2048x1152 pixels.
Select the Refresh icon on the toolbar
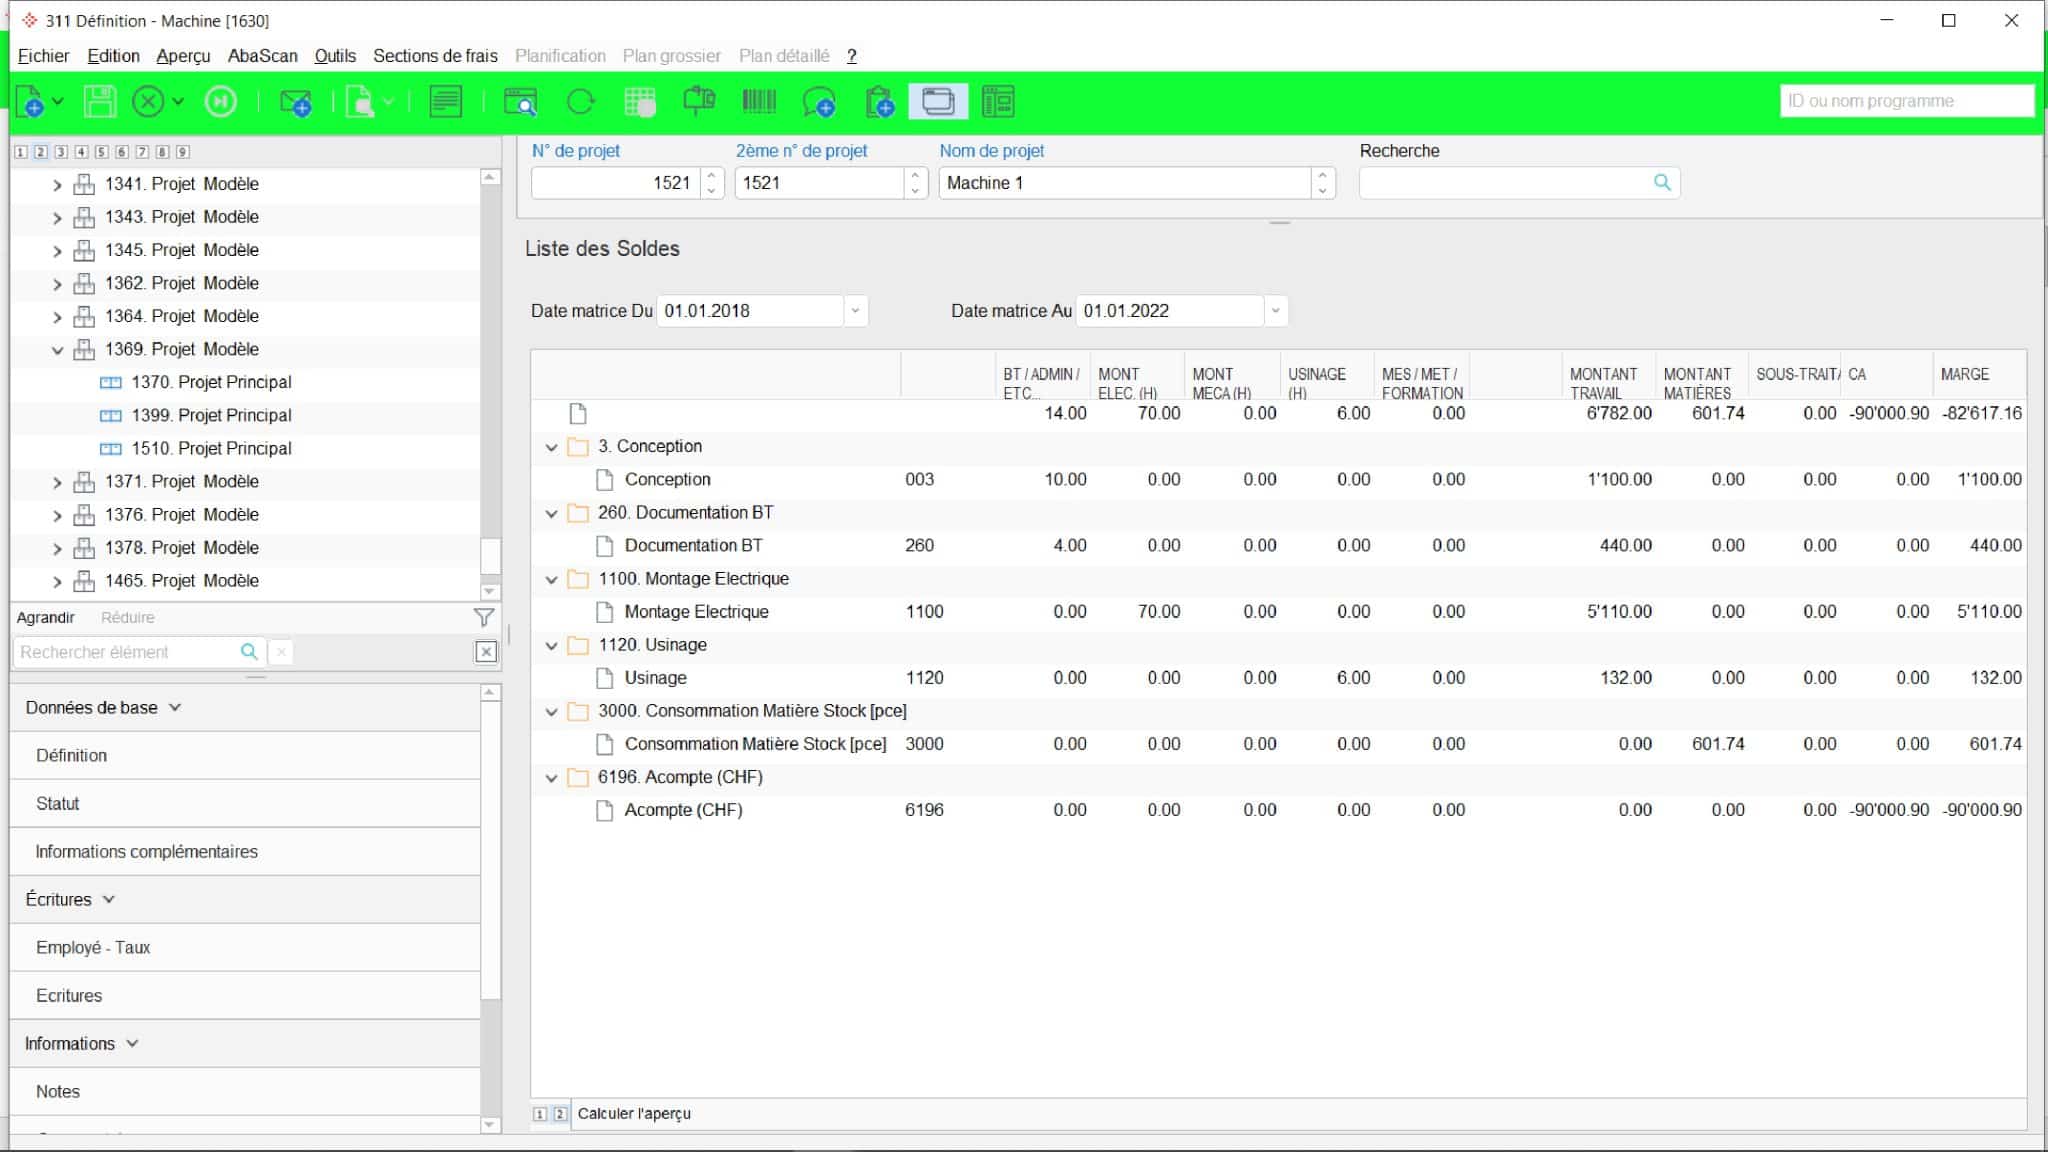click(x=583, y=100)
